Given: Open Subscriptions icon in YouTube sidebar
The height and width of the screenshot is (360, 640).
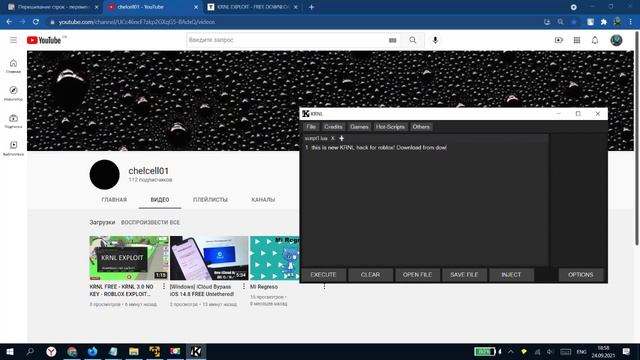Looking at the screenshot, I should pos(13,121).
